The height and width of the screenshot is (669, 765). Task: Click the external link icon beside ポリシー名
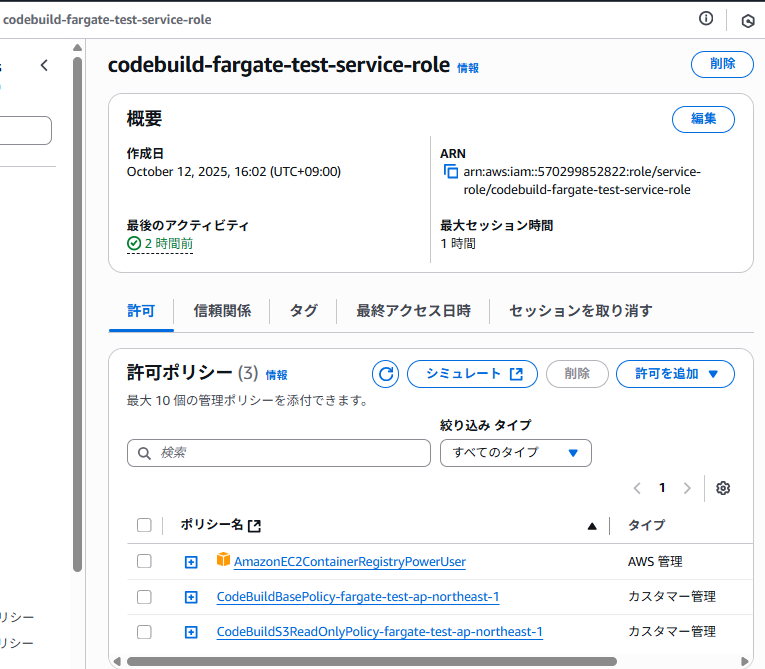(254, 526)
